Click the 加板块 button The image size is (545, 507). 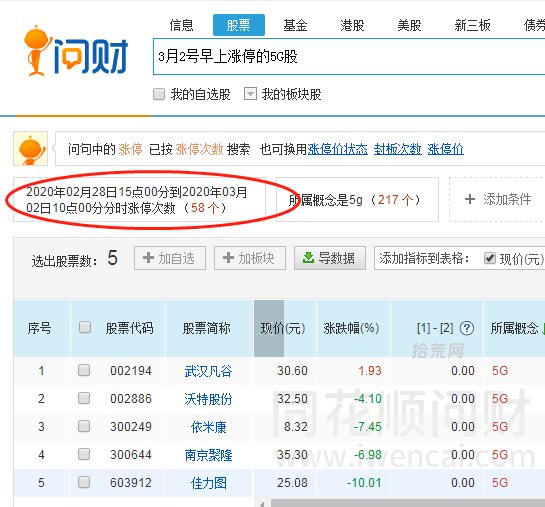250,258
